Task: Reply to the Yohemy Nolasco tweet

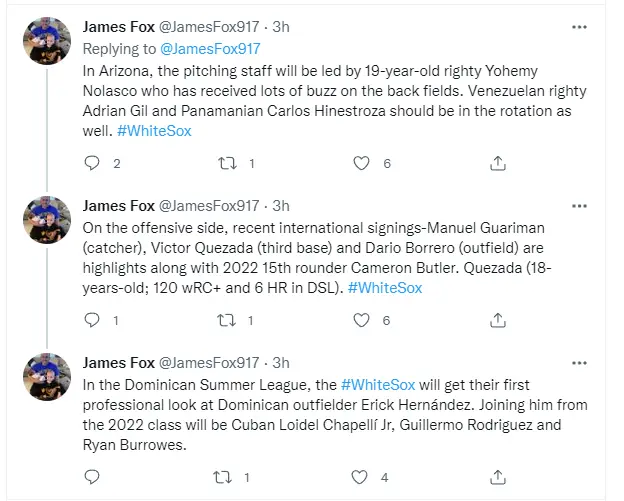Action: [92, 163]
